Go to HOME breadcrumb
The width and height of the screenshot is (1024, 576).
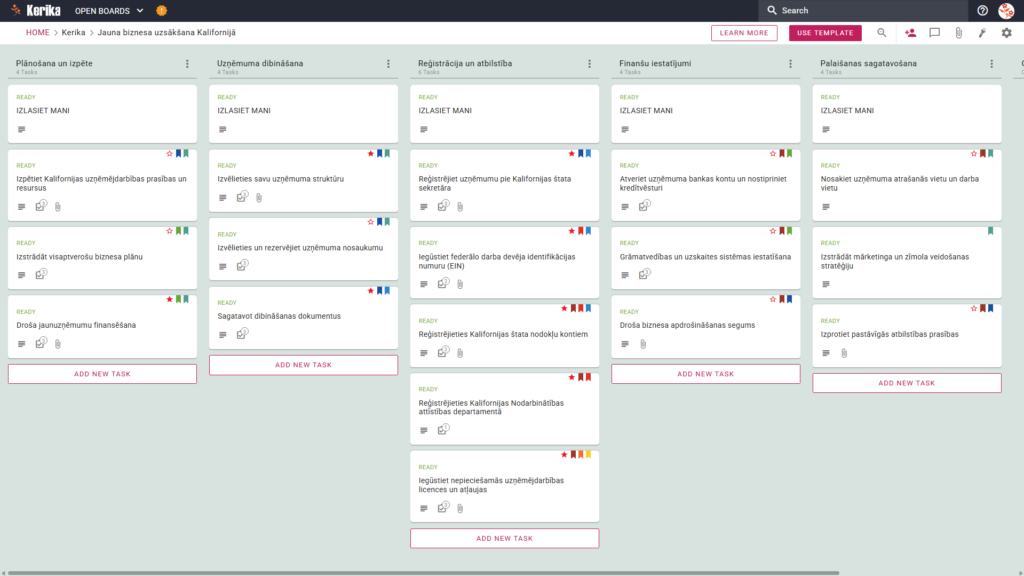[x=37, y=33]
